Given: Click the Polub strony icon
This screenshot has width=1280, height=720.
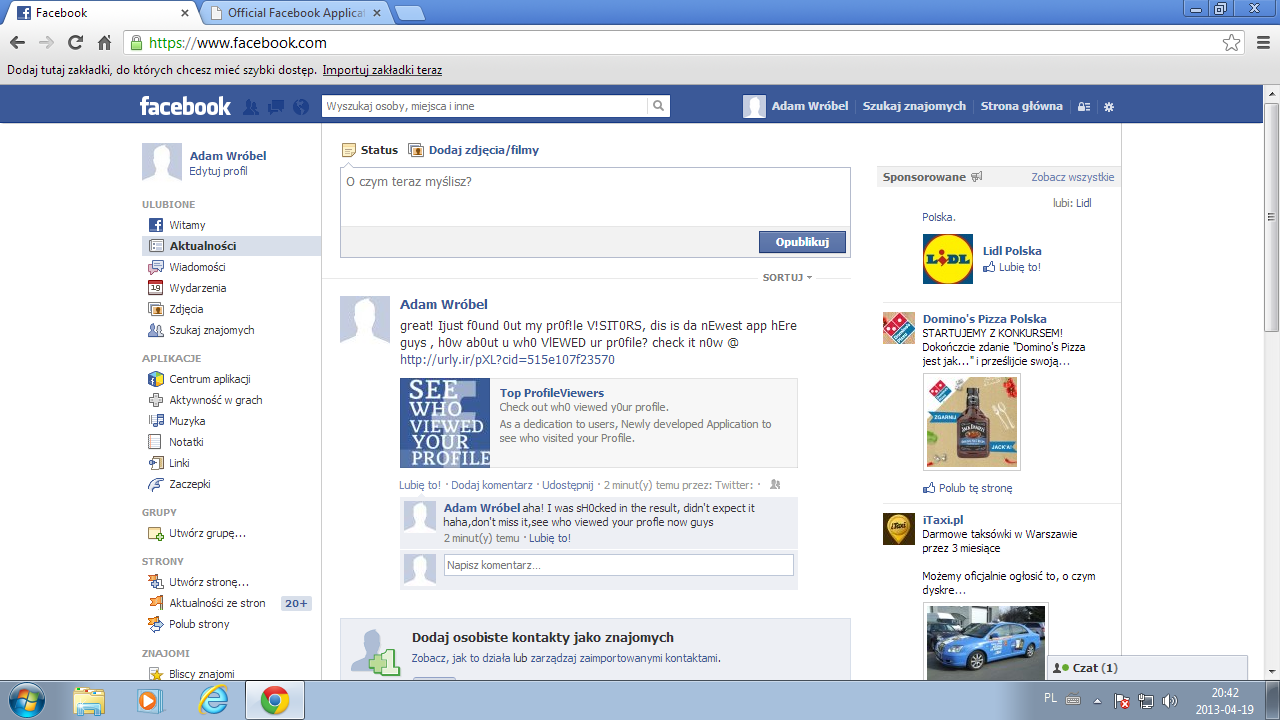Looking at the screenshot, I should coord(156,624).
